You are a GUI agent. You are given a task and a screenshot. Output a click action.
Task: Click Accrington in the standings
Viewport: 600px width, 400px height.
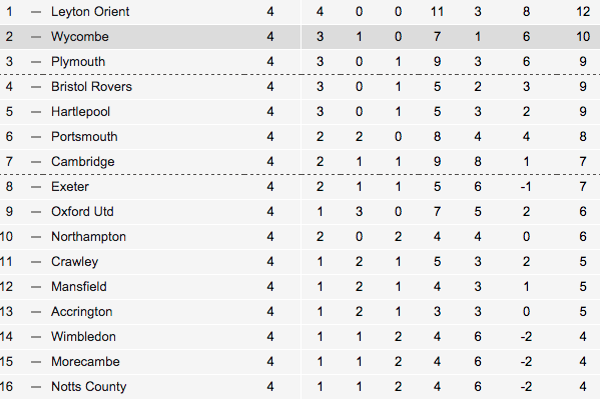point(82,312)
